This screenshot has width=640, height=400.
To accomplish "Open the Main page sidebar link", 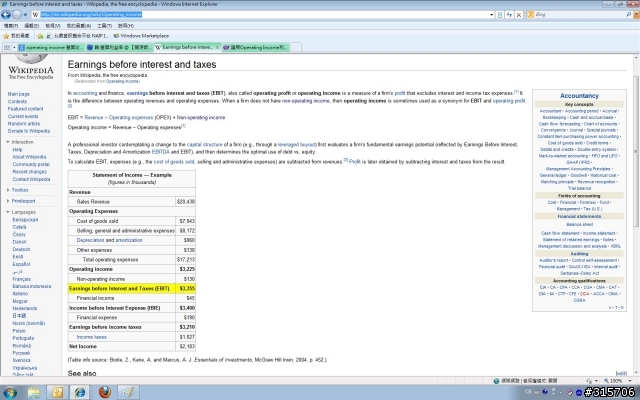I will pos(18,94).
